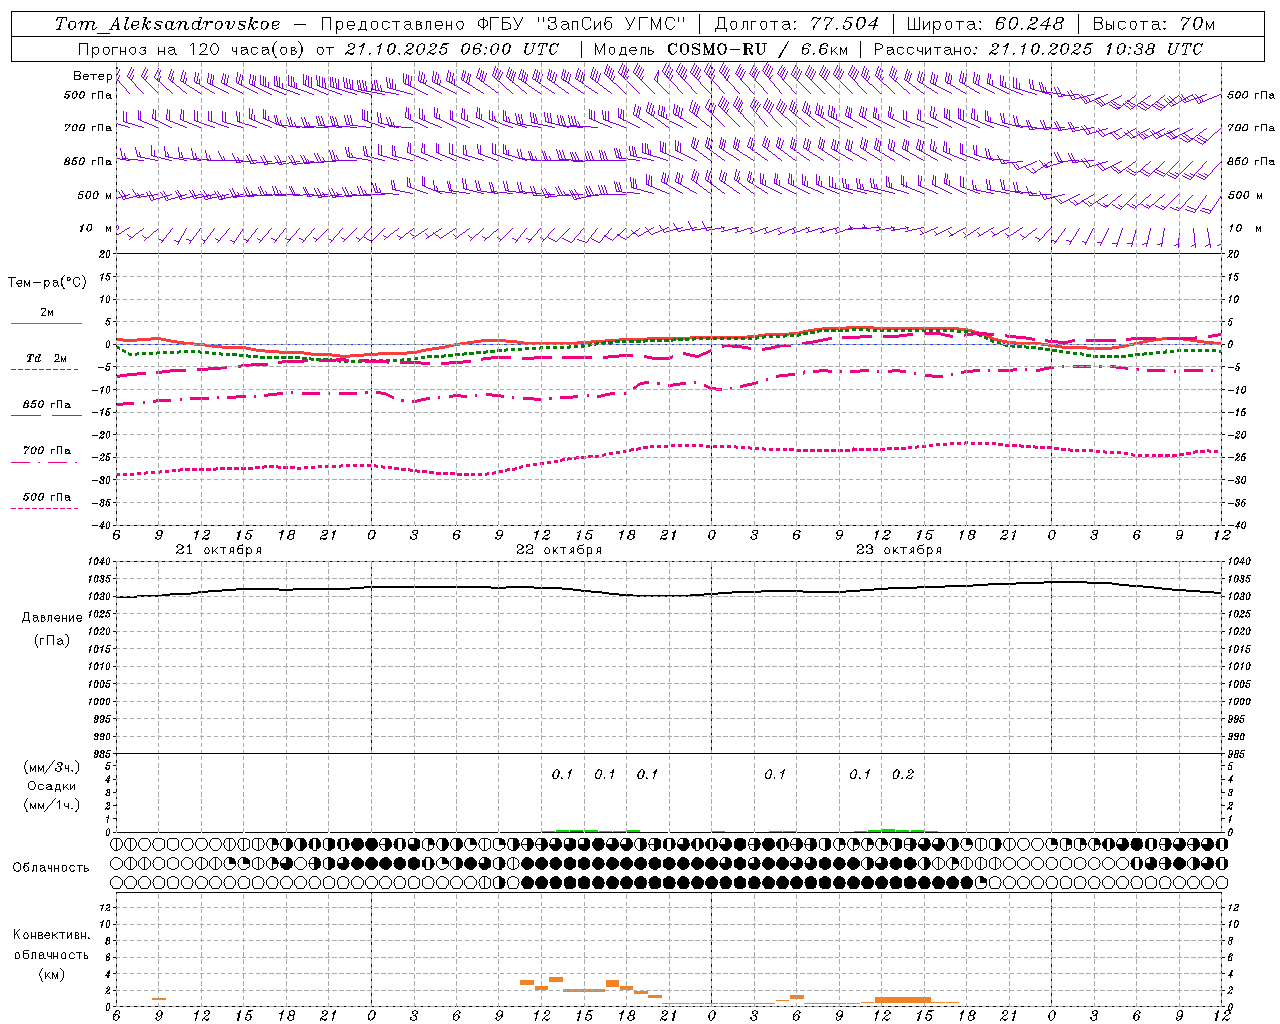Click the '23 октября' date label
Viewport: 1280px width, 1024px height.
click(898, 550)
